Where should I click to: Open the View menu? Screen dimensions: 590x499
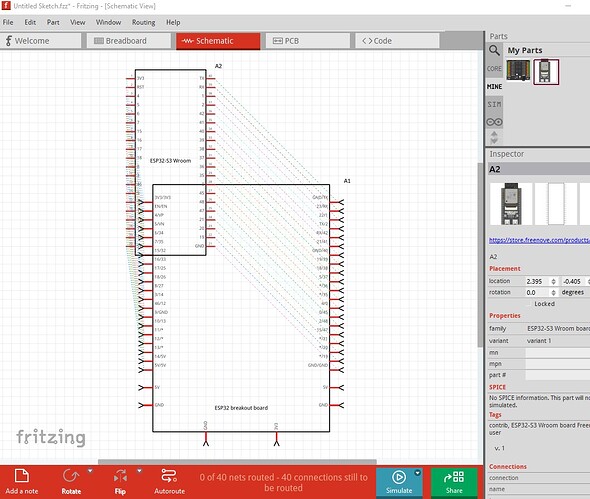pyautogui.click(x=78, y=22)
